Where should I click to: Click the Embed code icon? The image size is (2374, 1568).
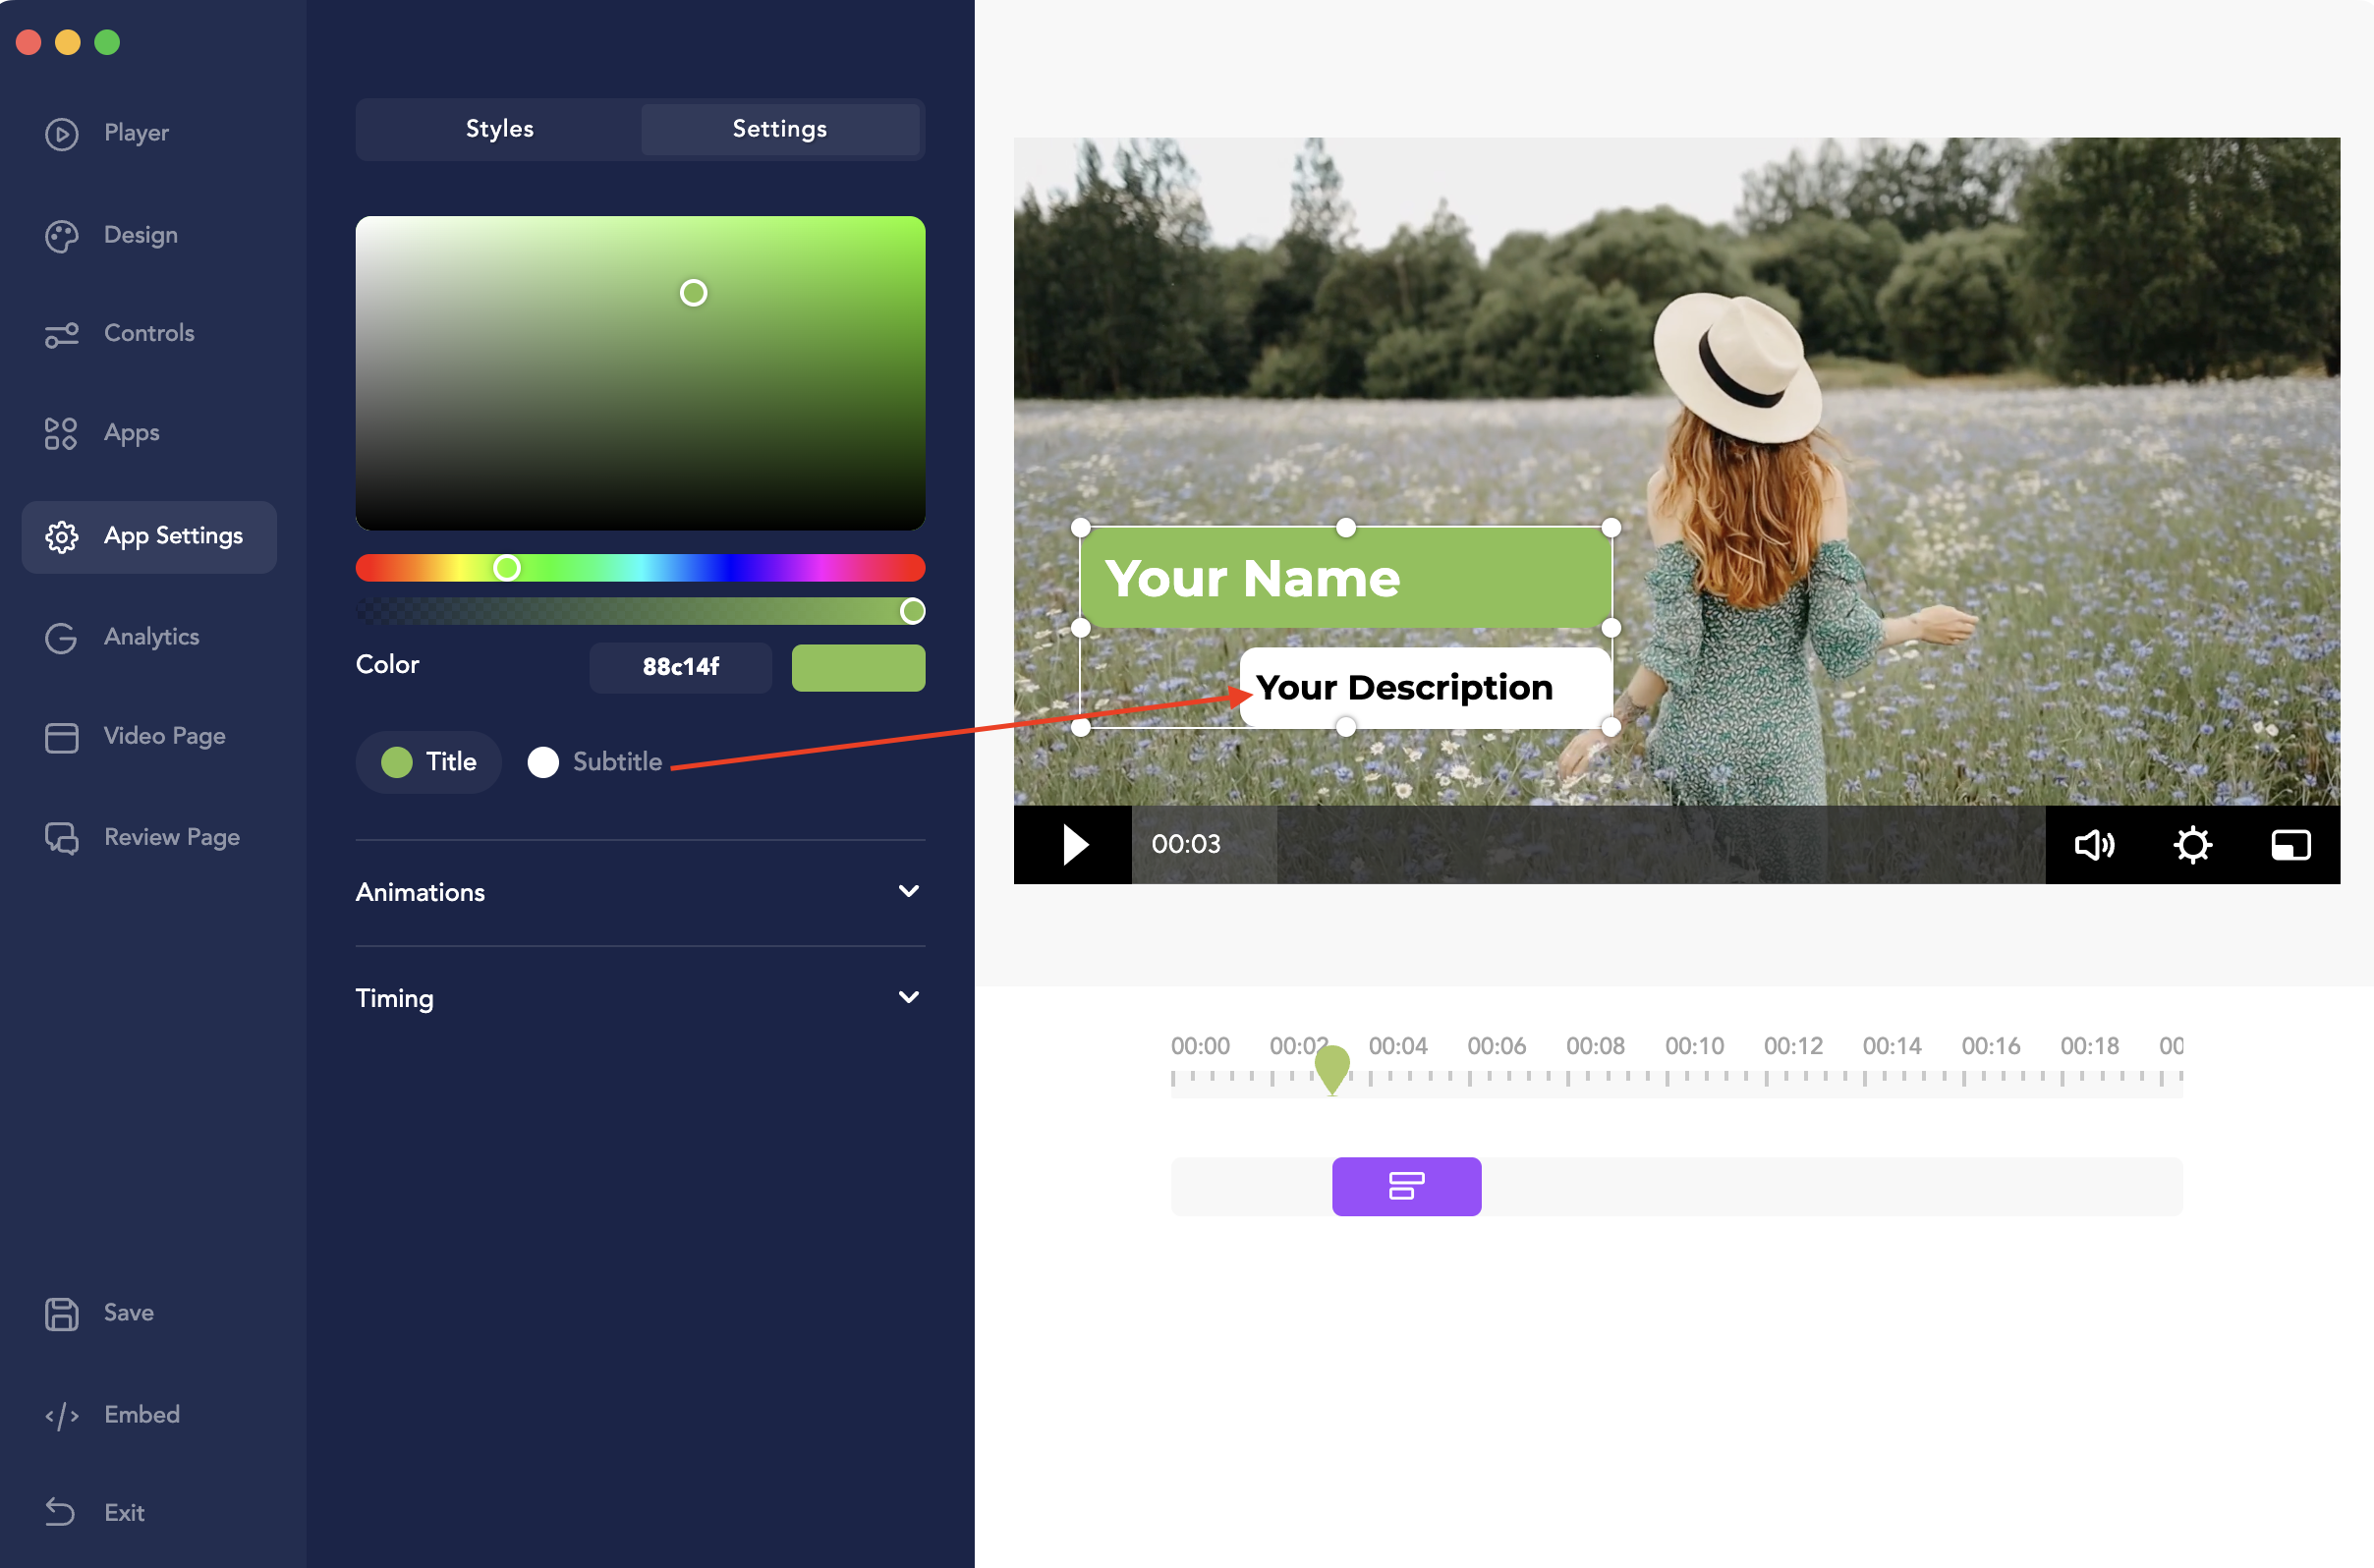[x=61, y=1416]
